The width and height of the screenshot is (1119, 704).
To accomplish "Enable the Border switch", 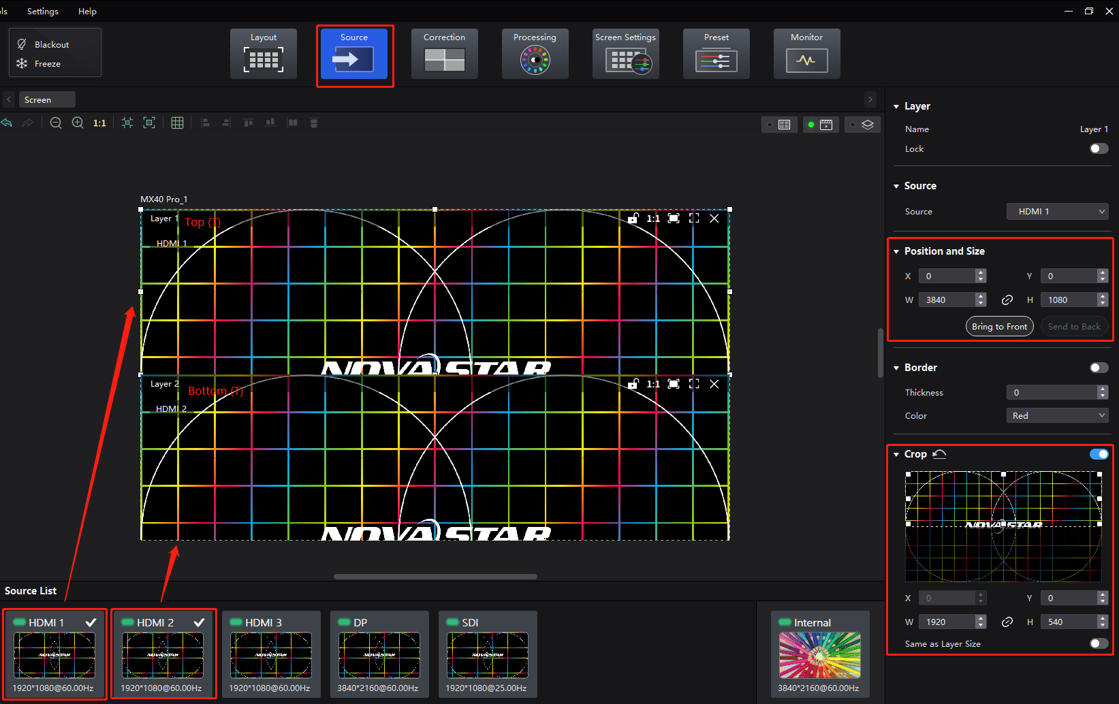I will [x=1099, y=368].
